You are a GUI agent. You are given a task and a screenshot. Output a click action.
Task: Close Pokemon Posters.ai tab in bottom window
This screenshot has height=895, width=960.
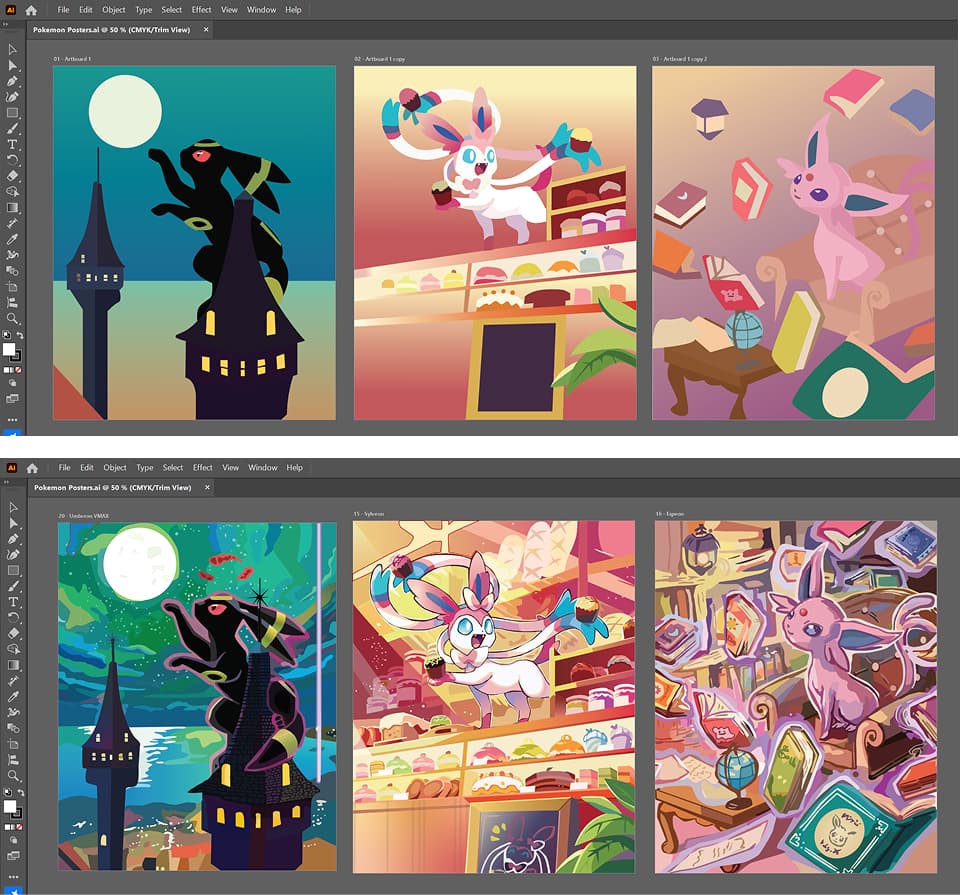(x=207, y=487)
